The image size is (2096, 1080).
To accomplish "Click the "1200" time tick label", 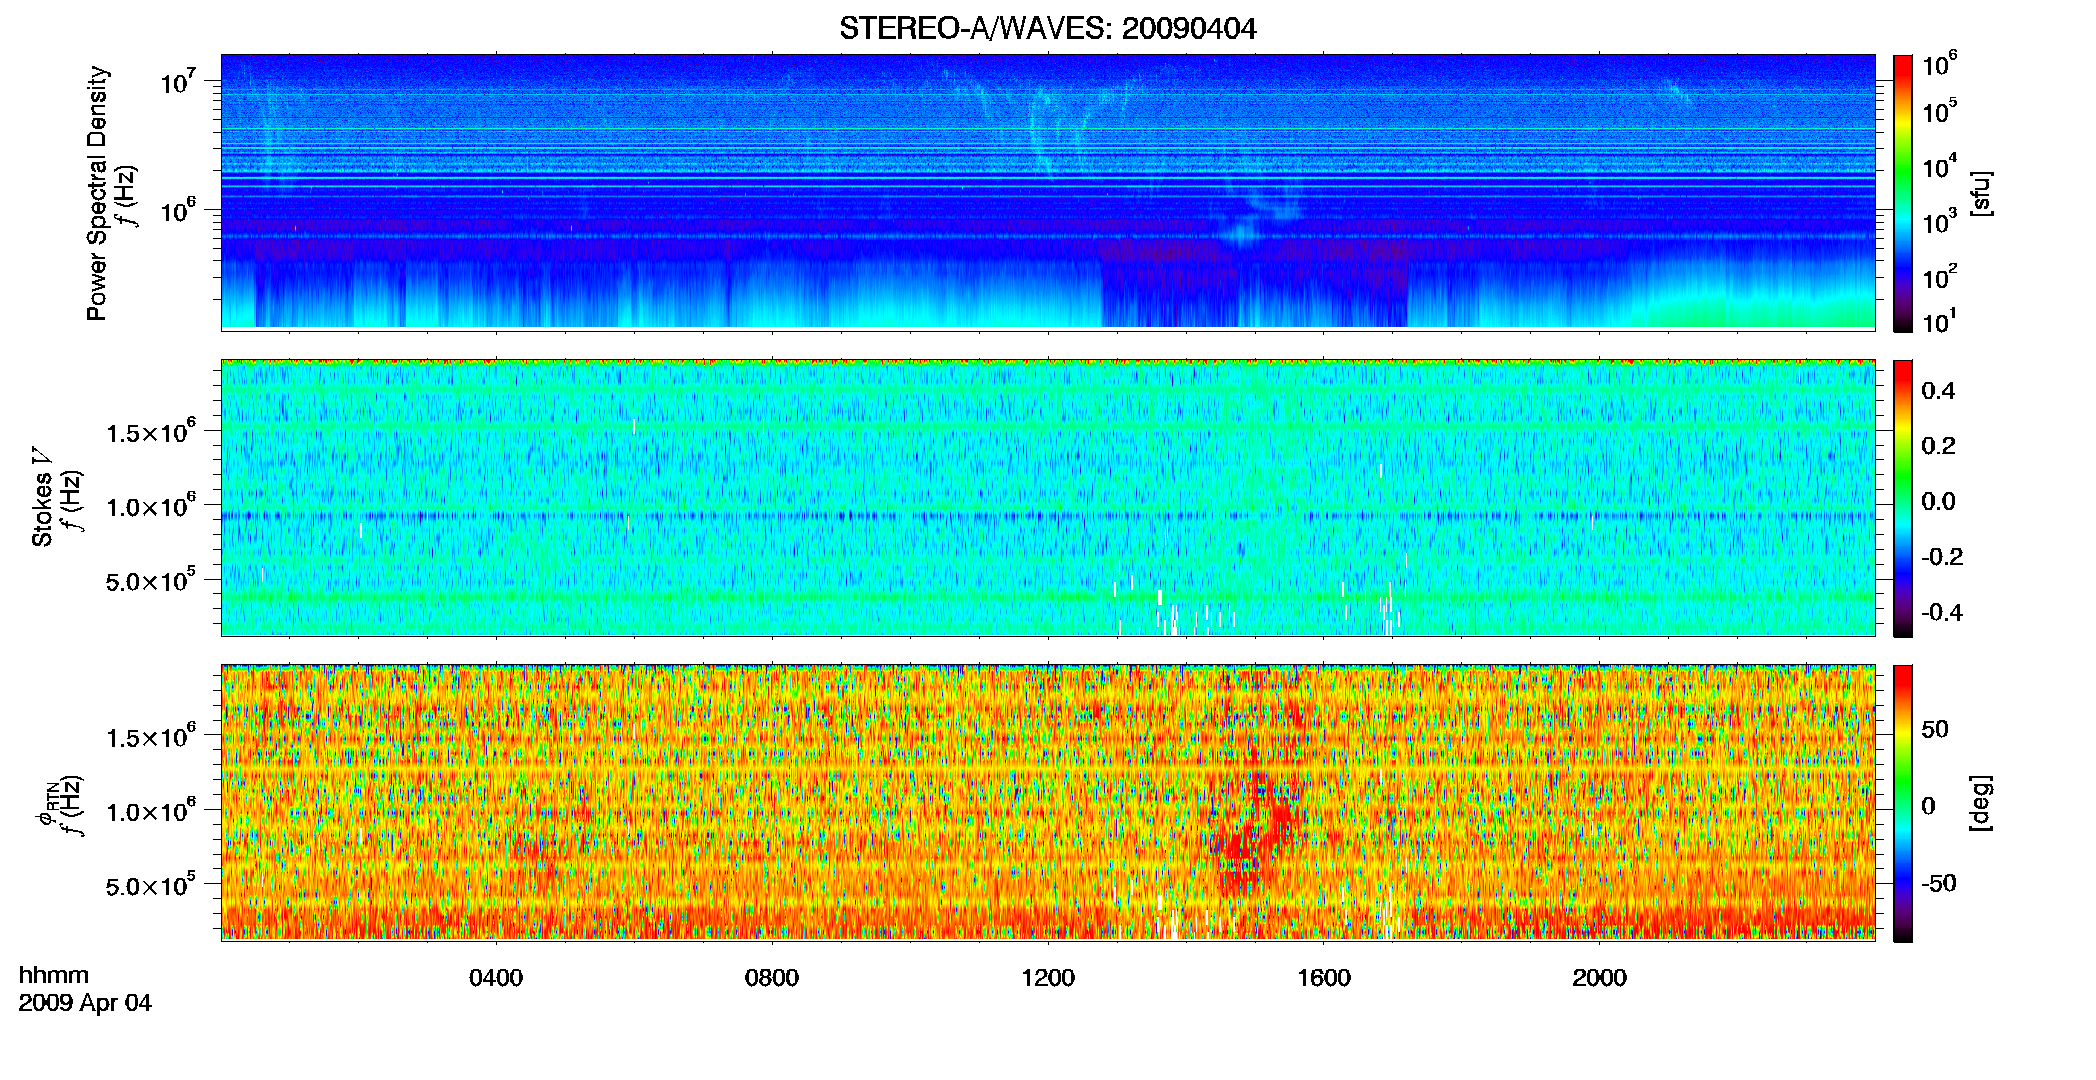I will pyautogui.click(x=1048, y=977).
